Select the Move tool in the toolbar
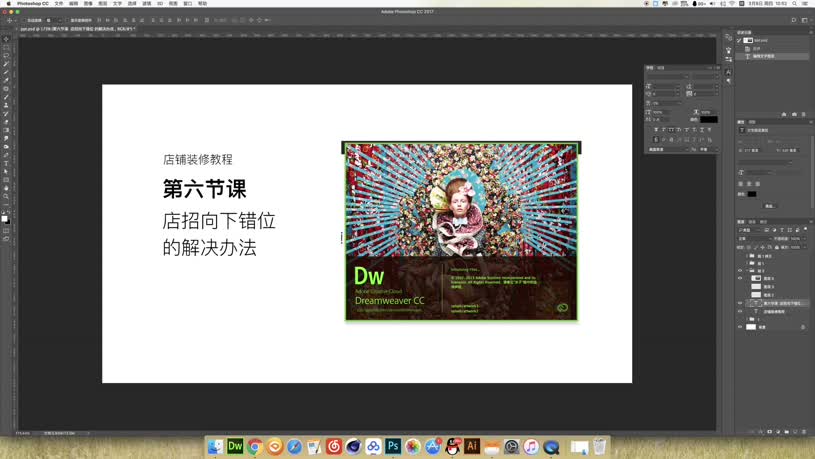This screenshot has height=459, width=815. tap(6, 39)
